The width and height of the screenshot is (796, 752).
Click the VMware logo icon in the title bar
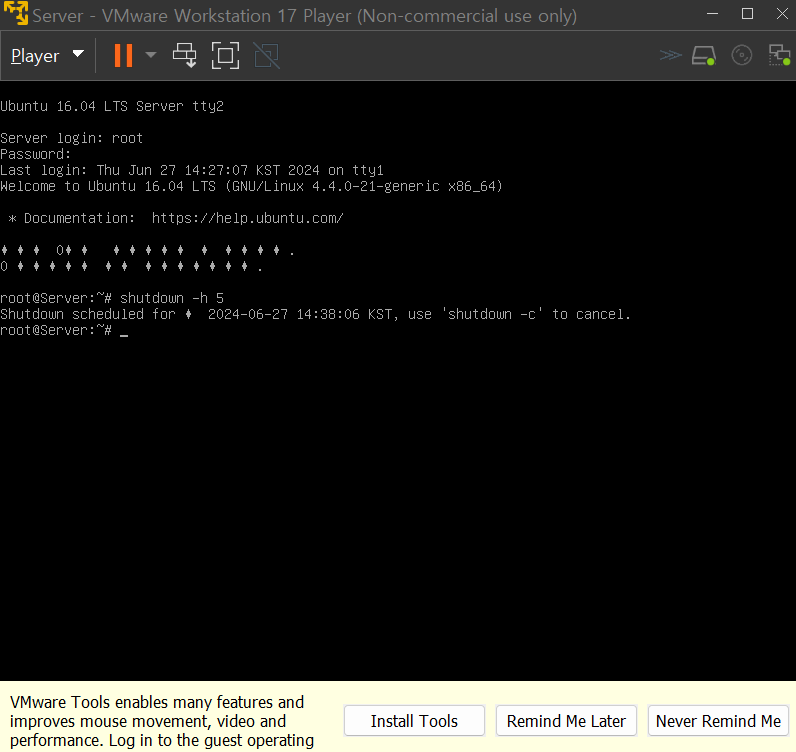click(16, 13)
